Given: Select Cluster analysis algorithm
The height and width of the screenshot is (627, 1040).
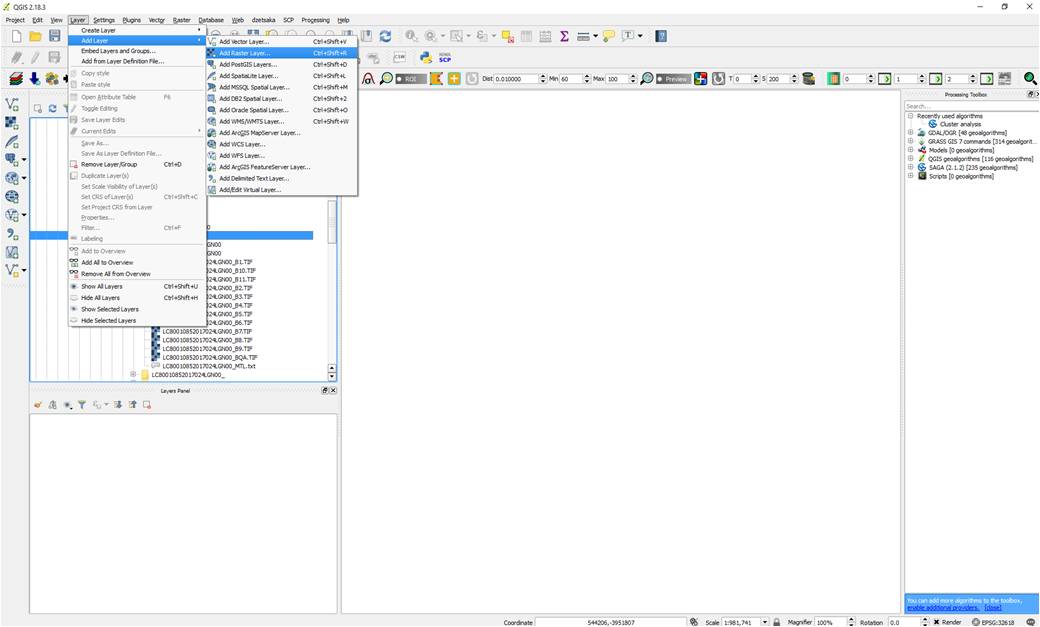Looking at the screenshot, I should pos(960,124).
